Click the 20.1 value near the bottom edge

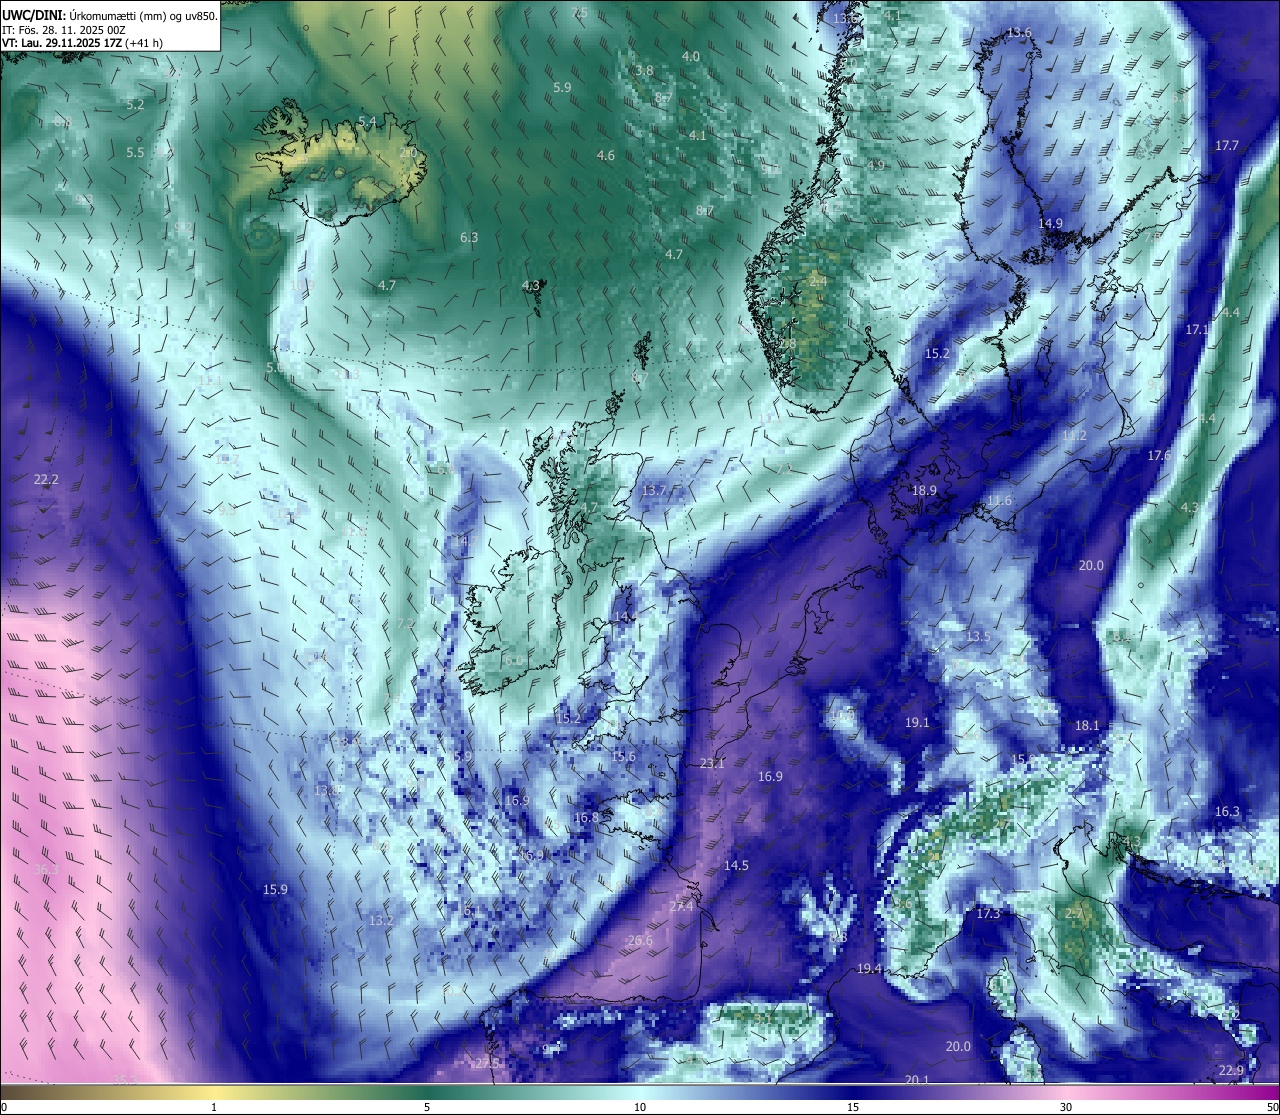[x=917, y=1080]
